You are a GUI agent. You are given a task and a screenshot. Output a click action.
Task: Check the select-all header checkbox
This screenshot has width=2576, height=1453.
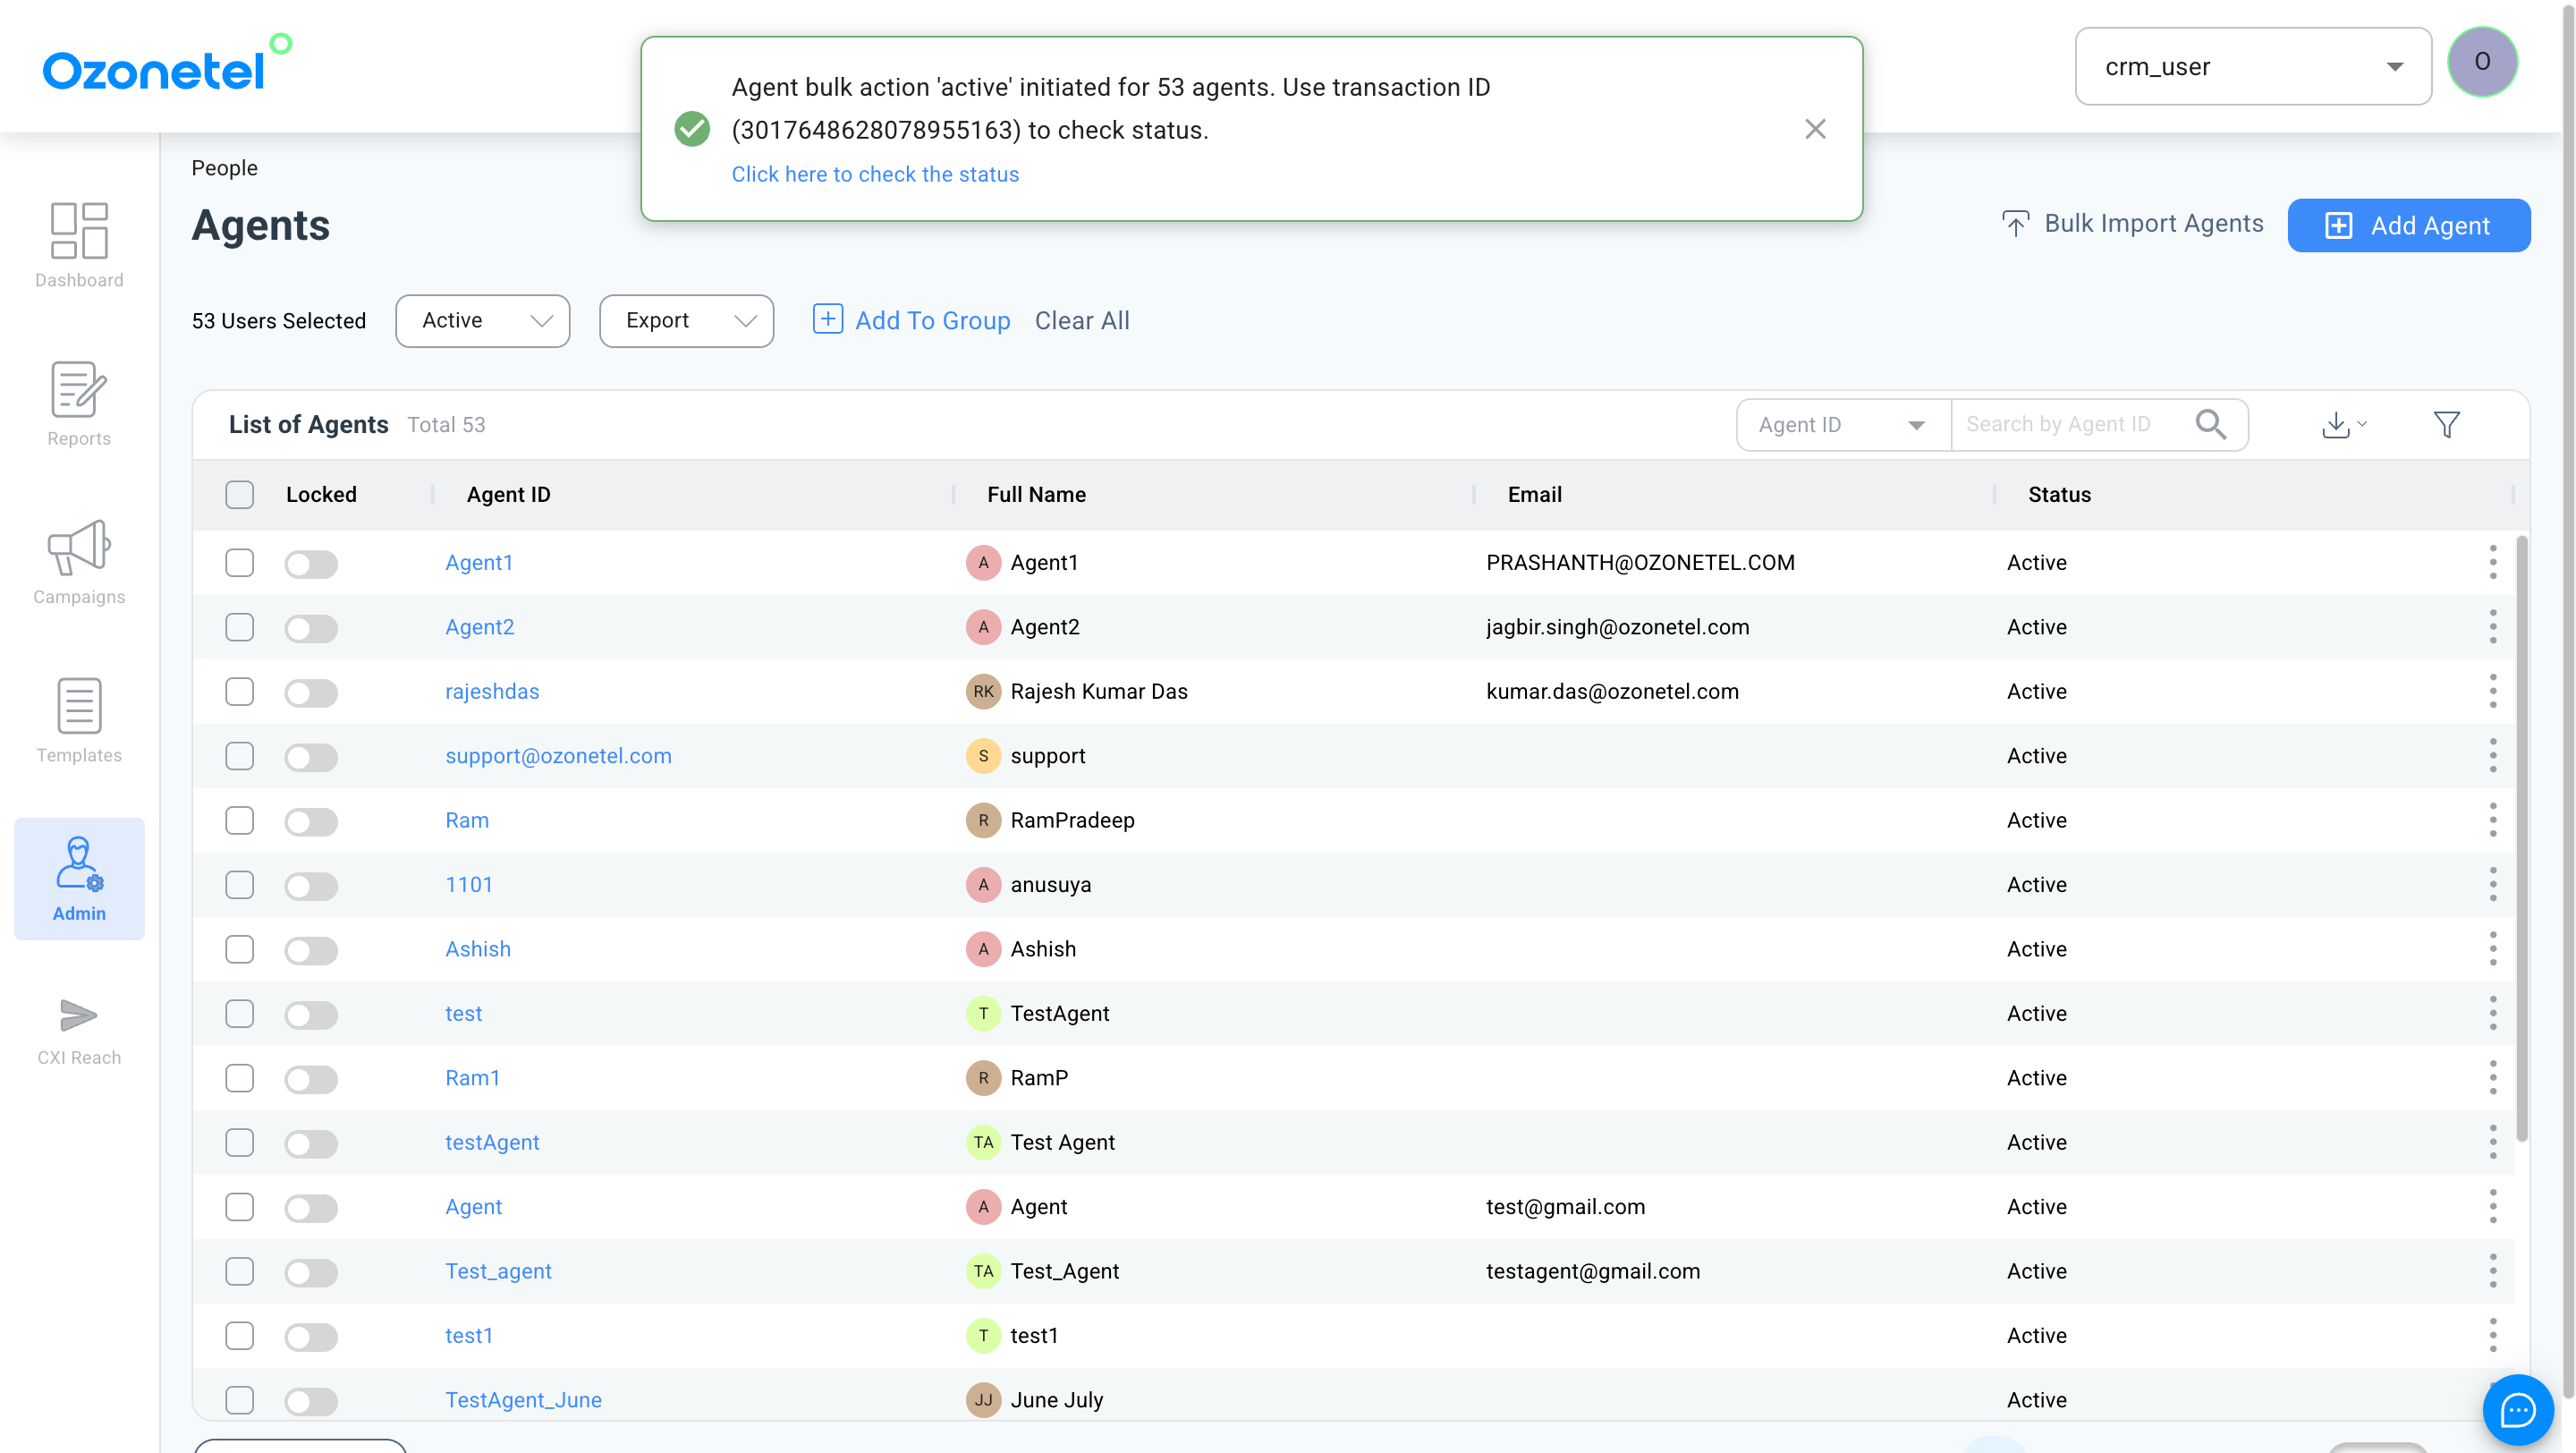click(239, 495)
